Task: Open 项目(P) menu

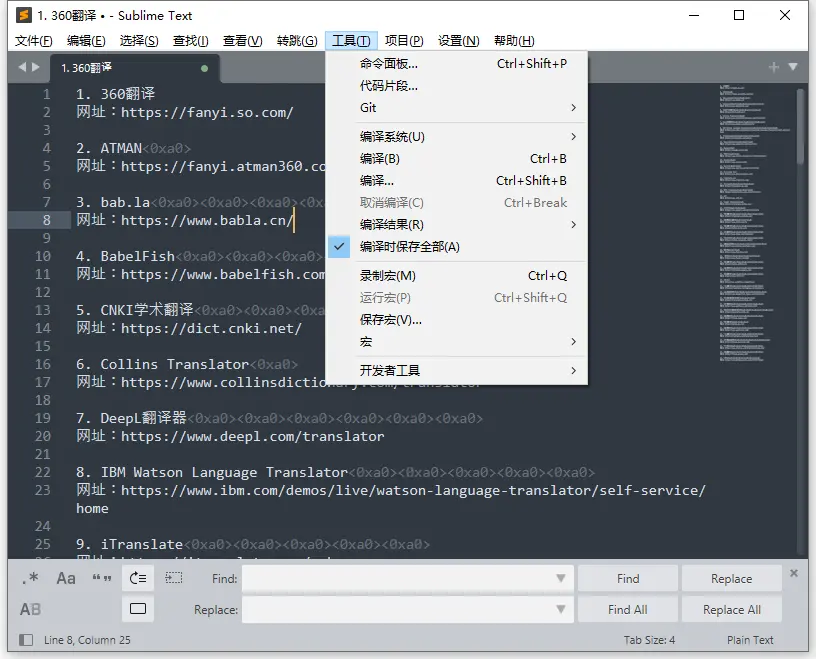Action: coord(404,41)
